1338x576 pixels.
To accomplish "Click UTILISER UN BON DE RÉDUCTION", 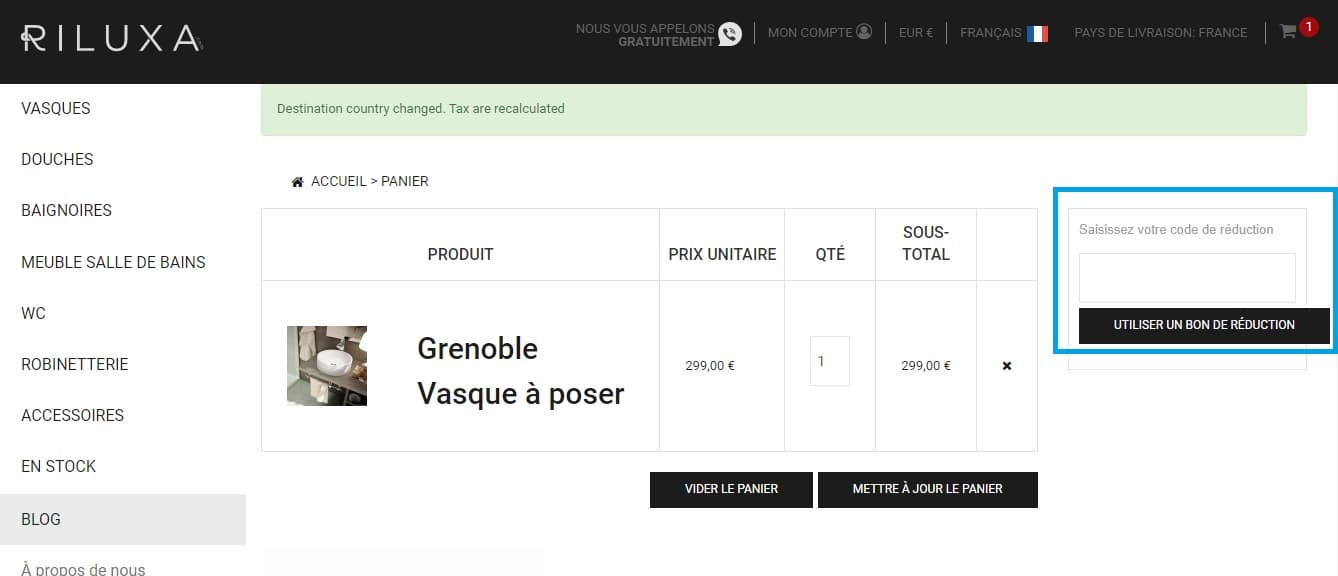I will pos(1203,325).
